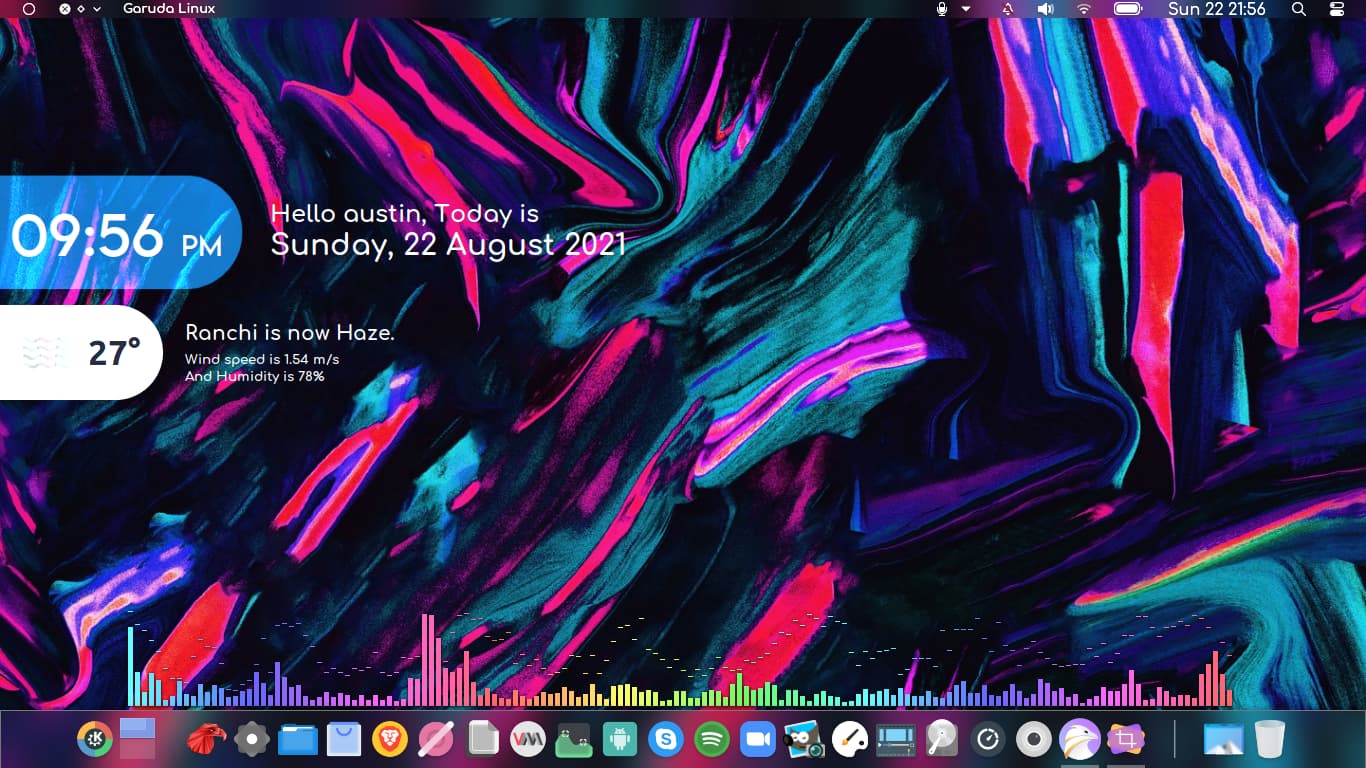
Task: Open the calendar via Sun 22 21:56 clock
Action: [1216, 9]
